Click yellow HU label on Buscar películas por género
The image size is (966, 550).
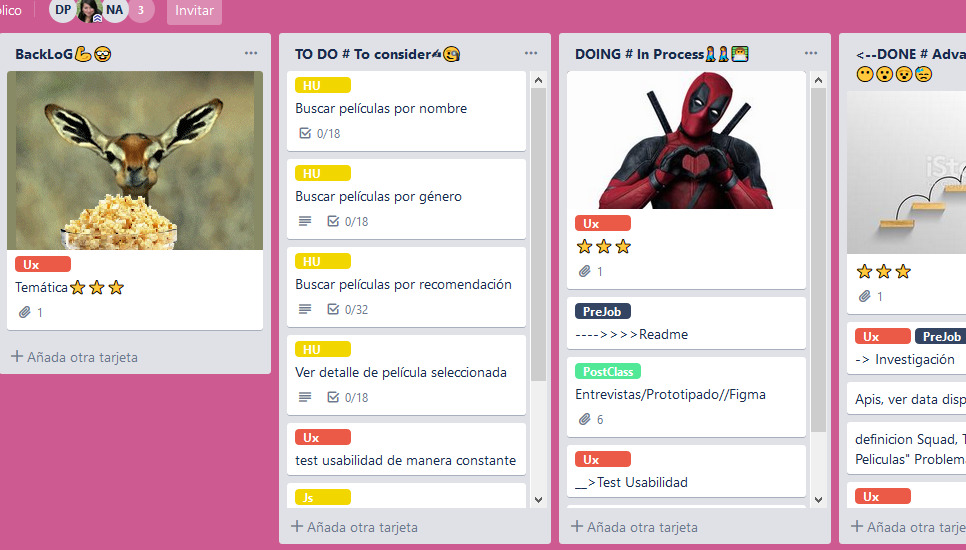(x=323, y=173)
